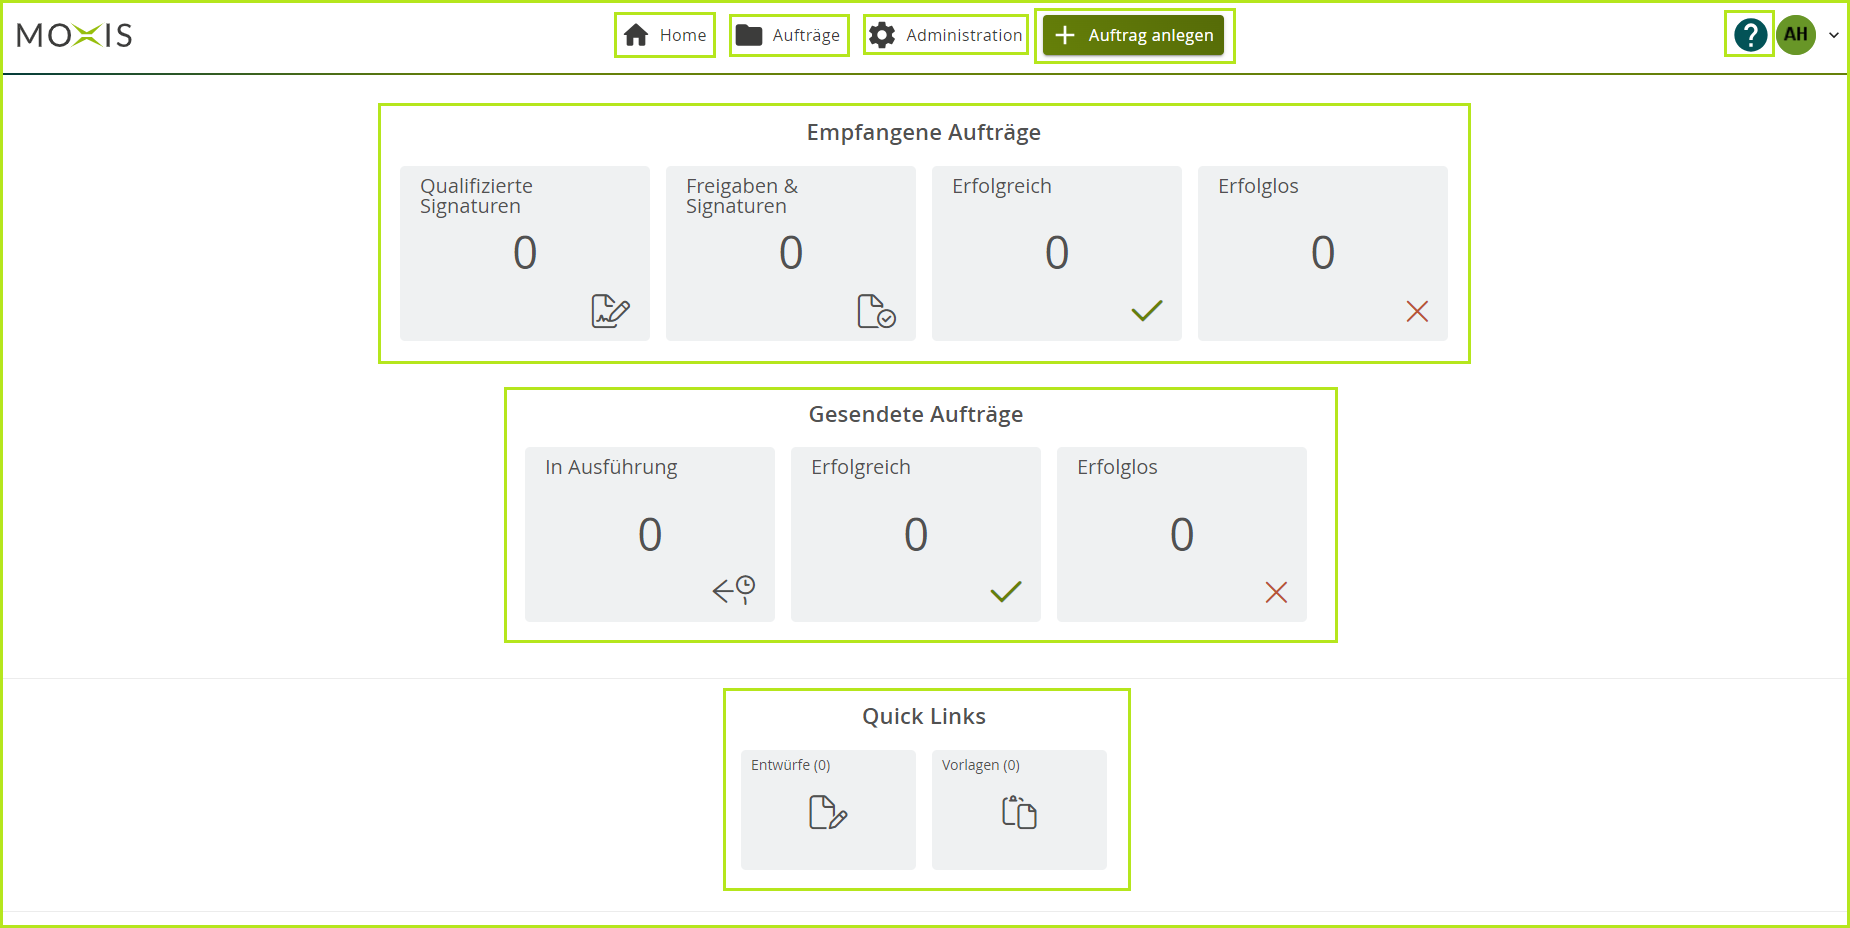This screenshot has width=1850, height=928.
Task: Expand the user account dropdown arrow
Action: coord(1834,35)
